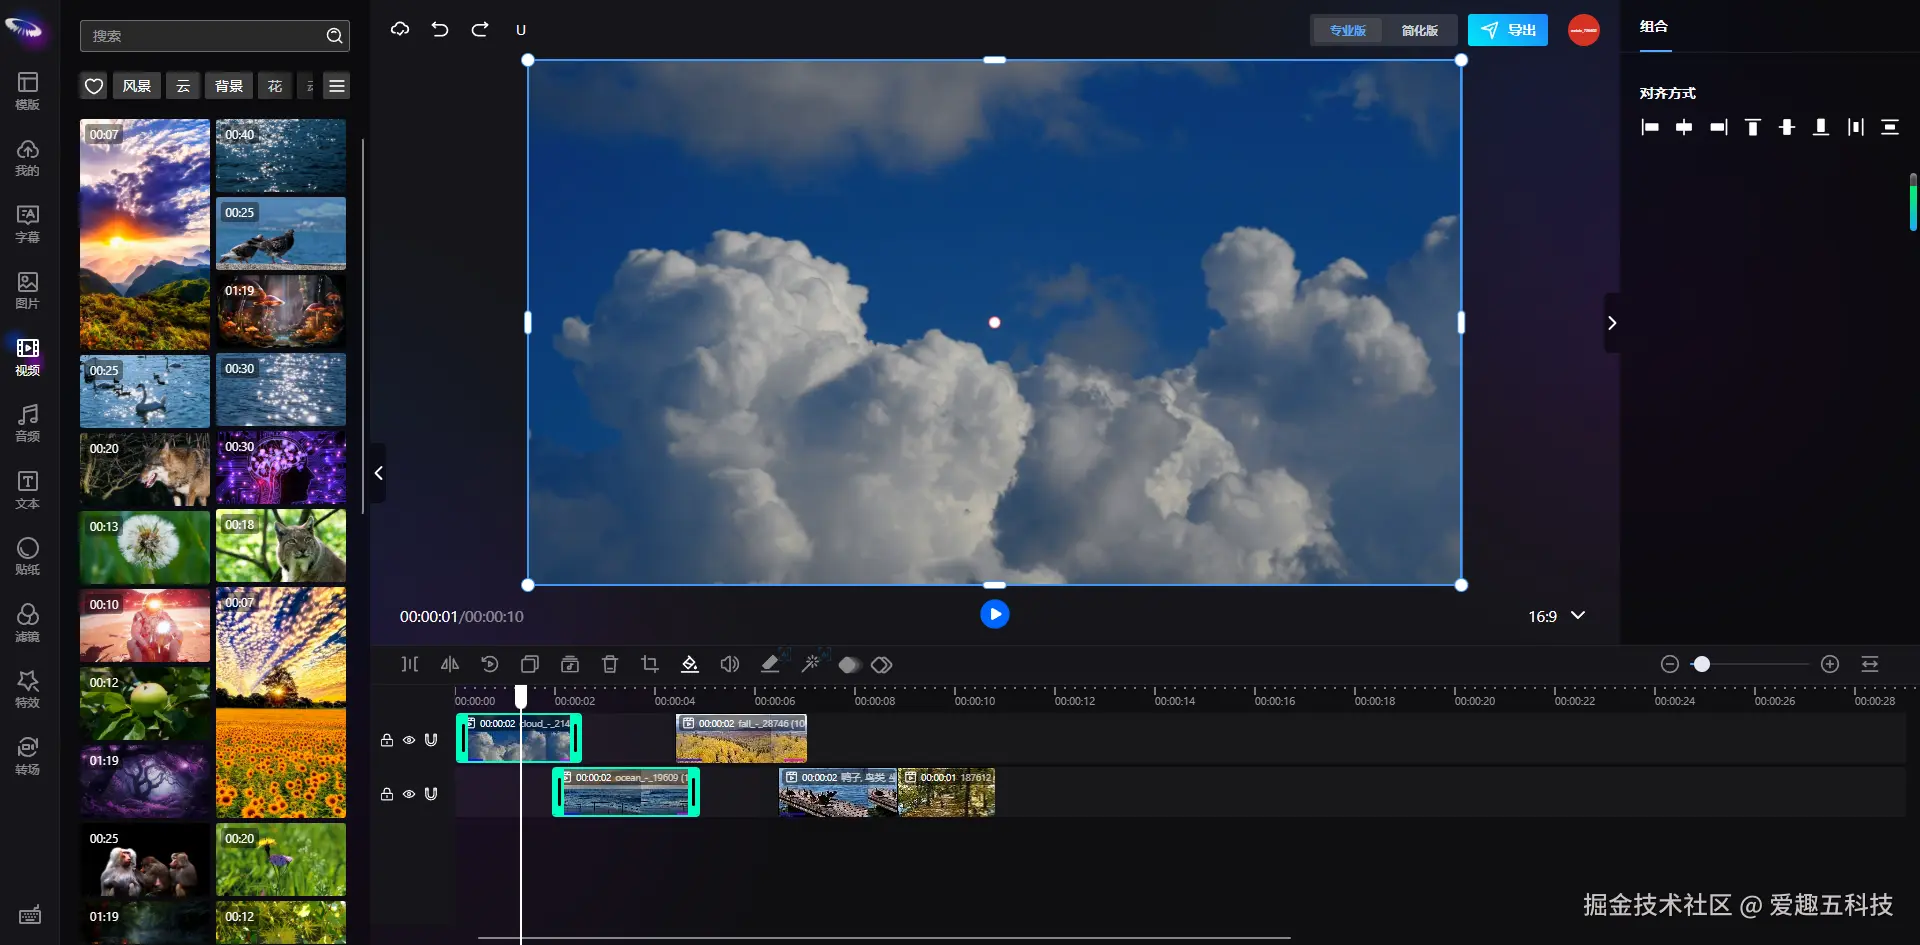
Task: Toggle lock on the first timeline track
Action: coord(387,740)
